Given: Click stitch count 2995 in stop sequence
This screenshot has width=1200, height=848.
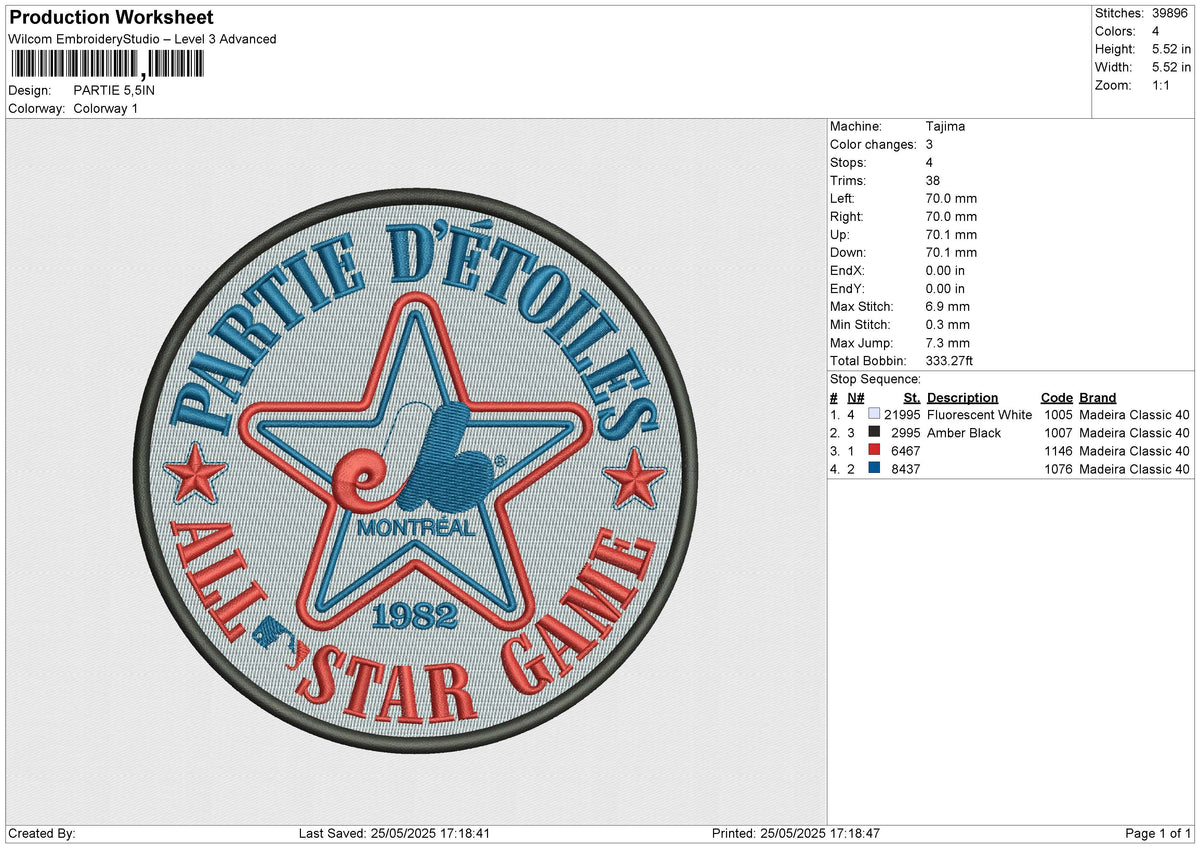Looking at the screenshot, I should coord(906,433).
